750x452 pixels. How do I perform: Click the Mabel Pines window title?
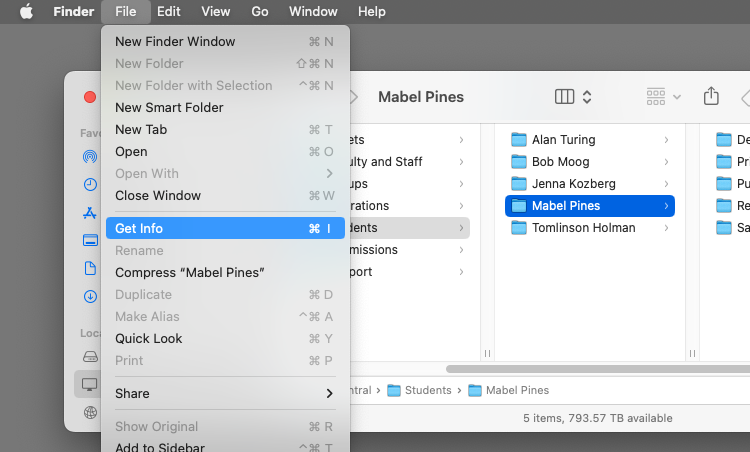pyautogui.click(x=421, y=97)
